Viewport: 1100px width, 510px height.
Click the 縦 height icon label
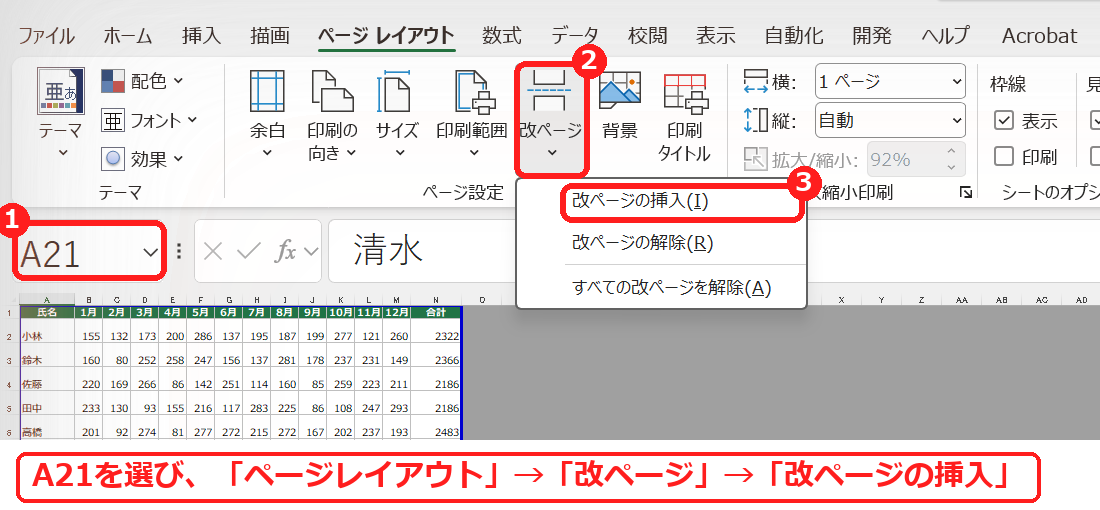click(770, 121)
